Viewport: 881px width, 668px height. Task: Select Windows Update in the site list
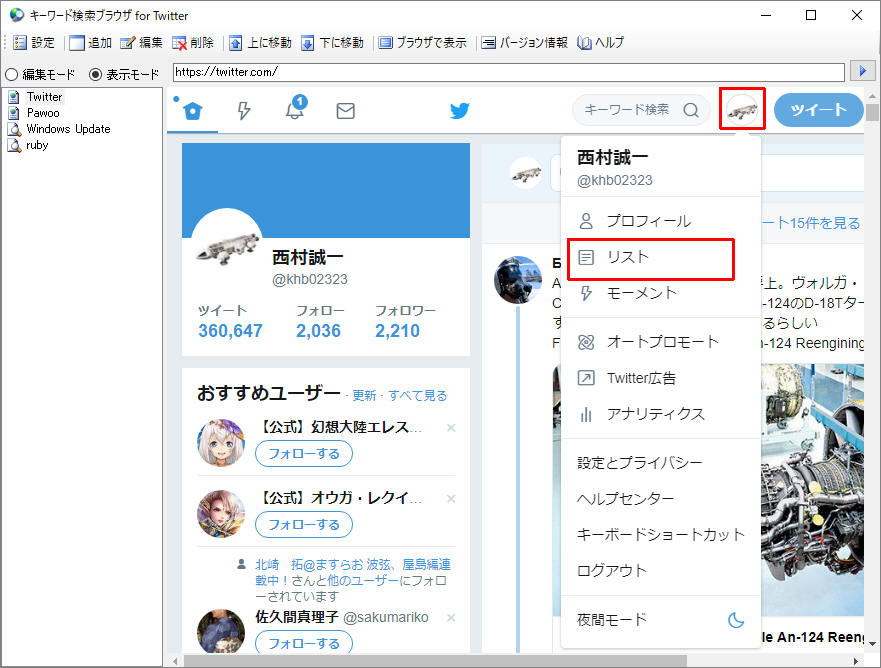tap(68, 129)
